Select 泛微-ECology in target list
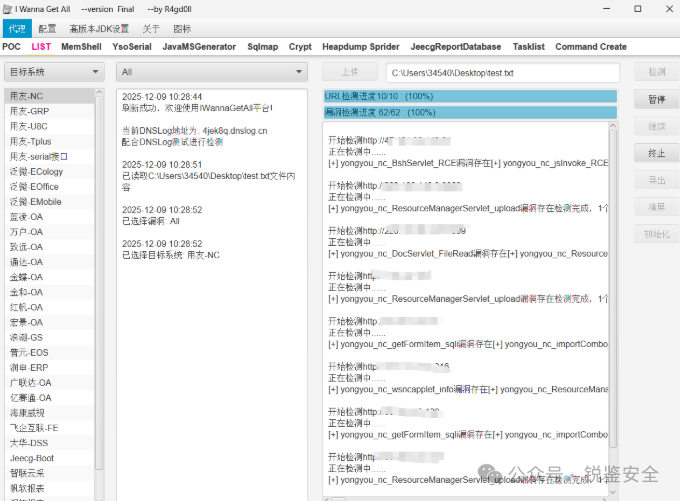The width and height of the screenshot is (680, 501). tap(37, 171)
